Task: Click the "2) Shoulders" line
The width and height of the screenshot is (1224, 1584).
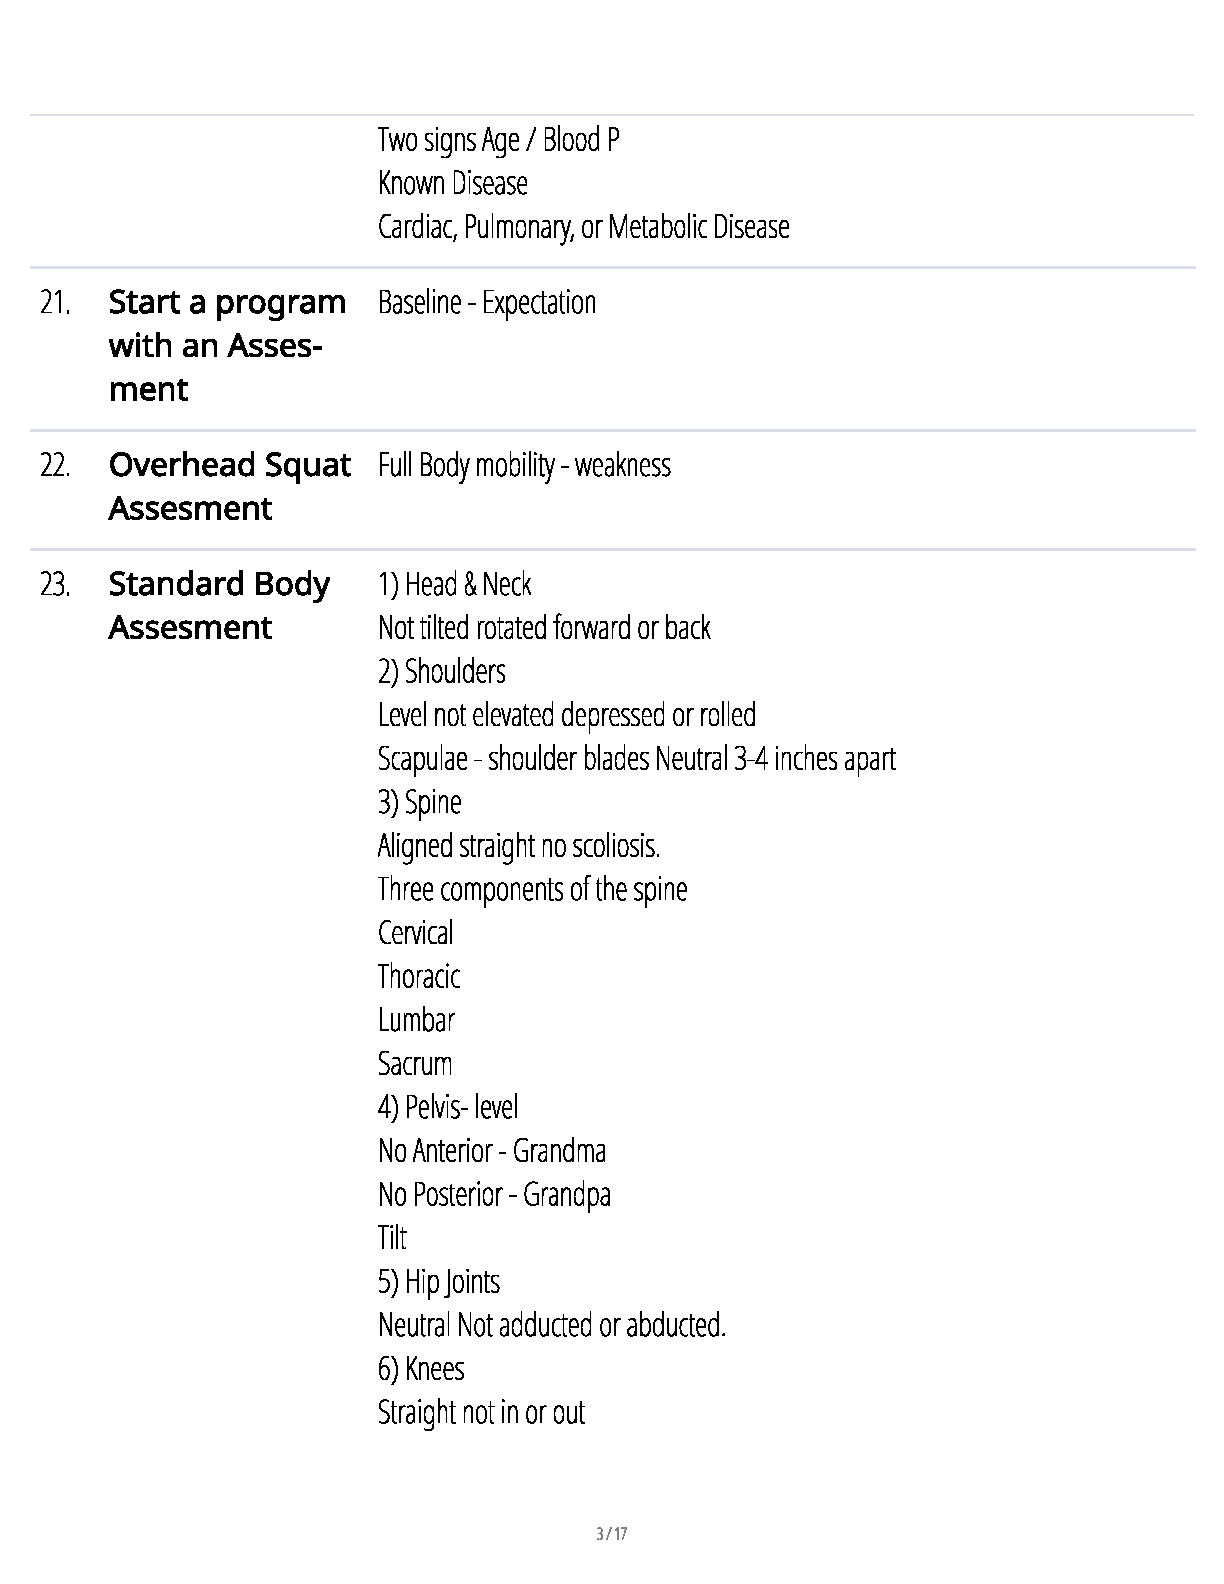Action: click(441, 671)
